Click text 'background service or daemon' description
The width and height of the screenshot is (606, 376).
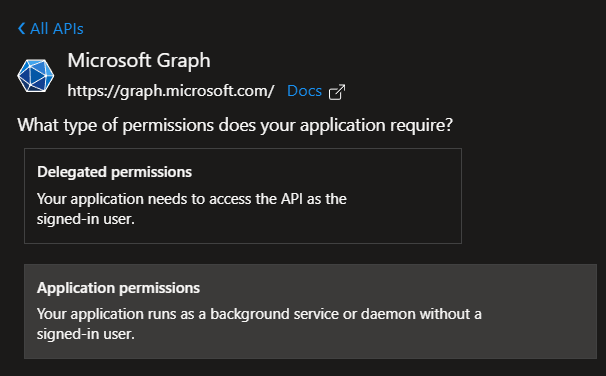(x=259, y=324)
